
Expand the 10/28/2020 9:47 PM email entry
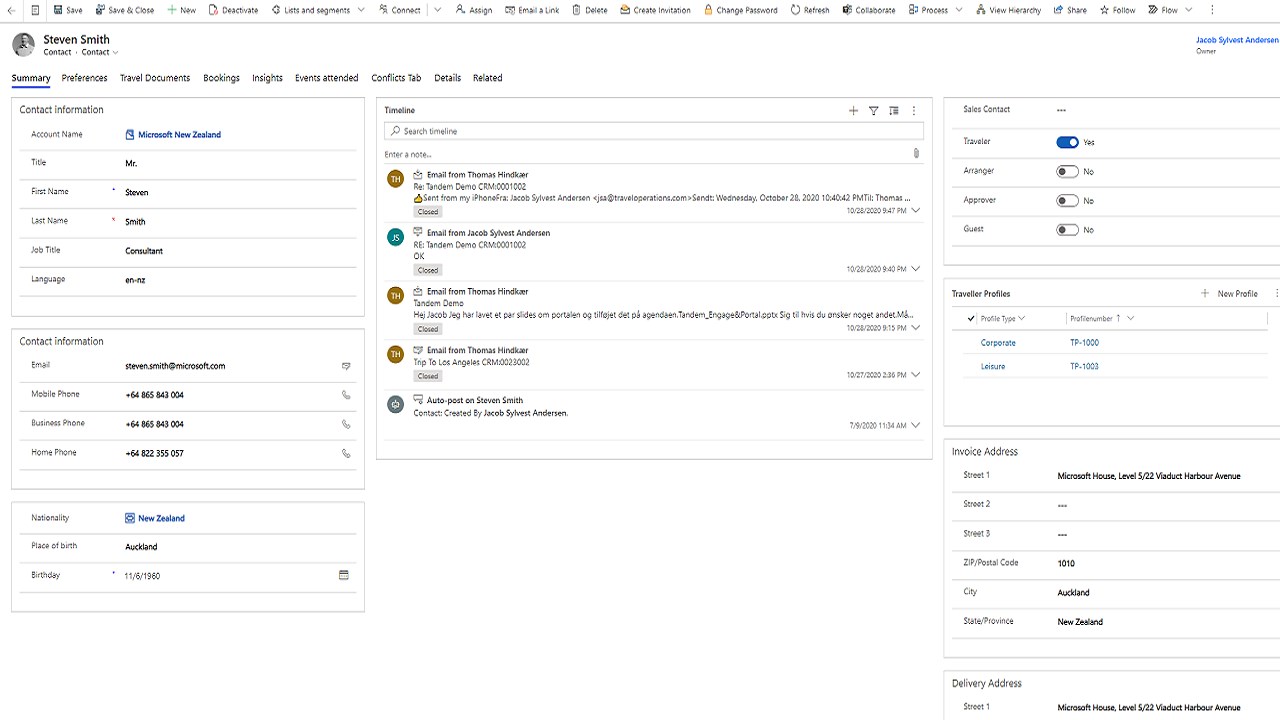tap(915, 211)
